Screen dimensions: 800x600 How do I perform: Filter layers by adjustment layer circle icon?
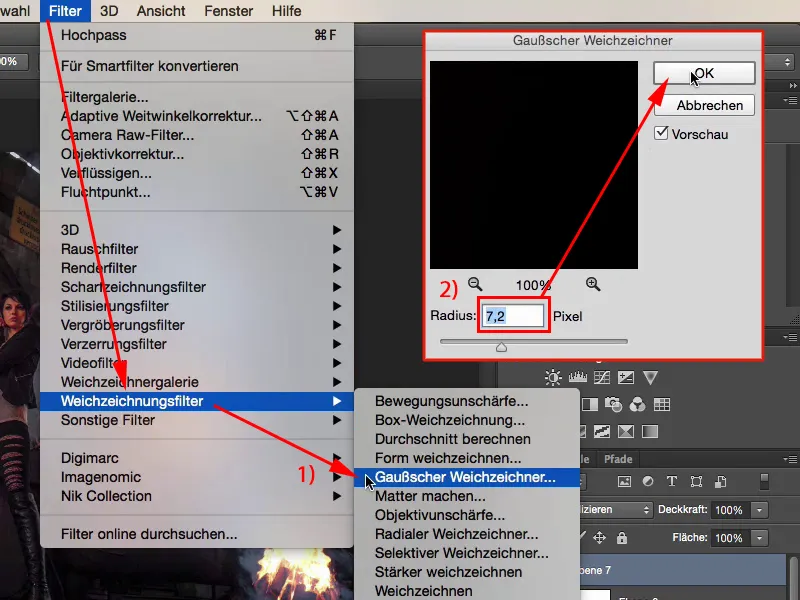(648, 482)
